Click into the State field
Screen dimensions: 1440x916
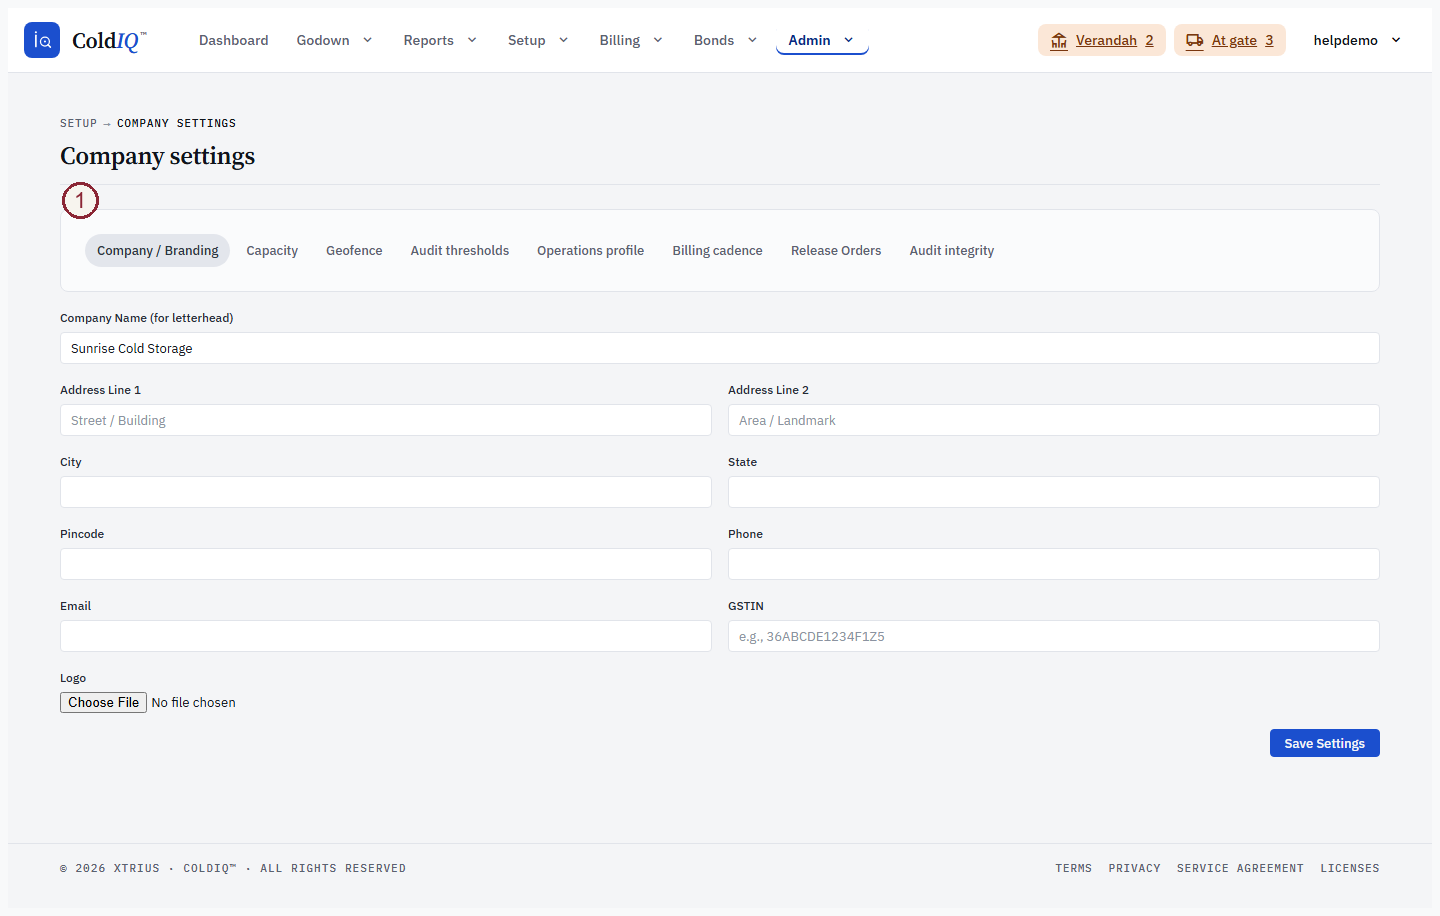[1054, 492]
